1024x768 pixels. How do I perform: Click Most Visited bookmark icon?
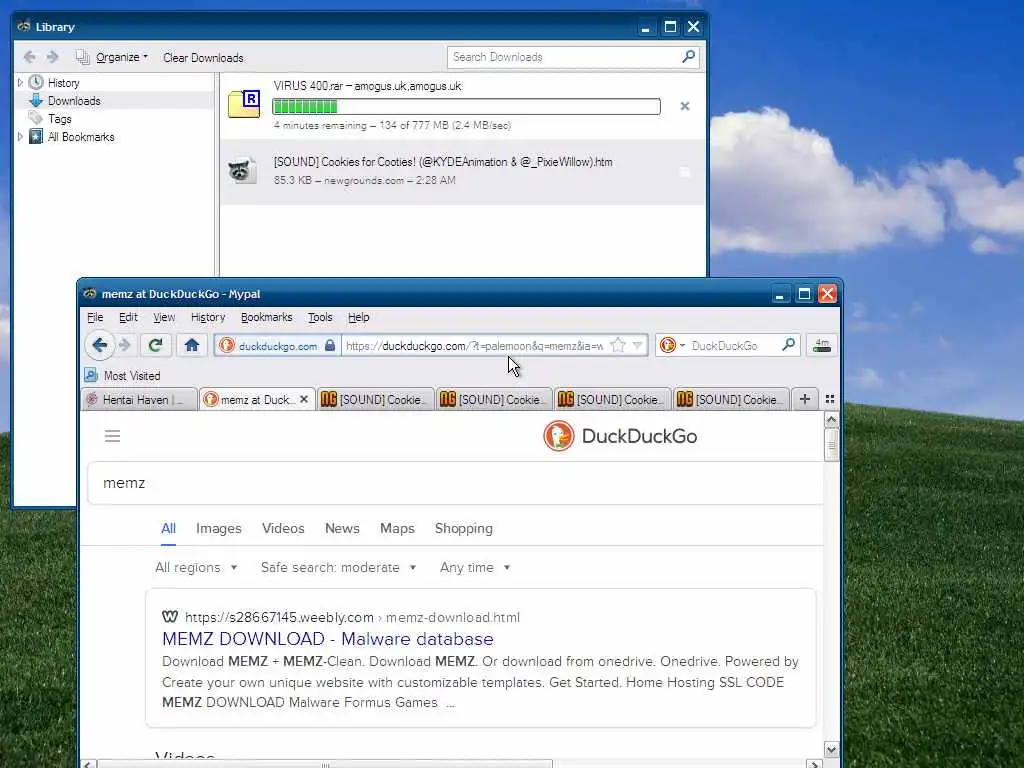pyautogui.click(x=91, y=376)
